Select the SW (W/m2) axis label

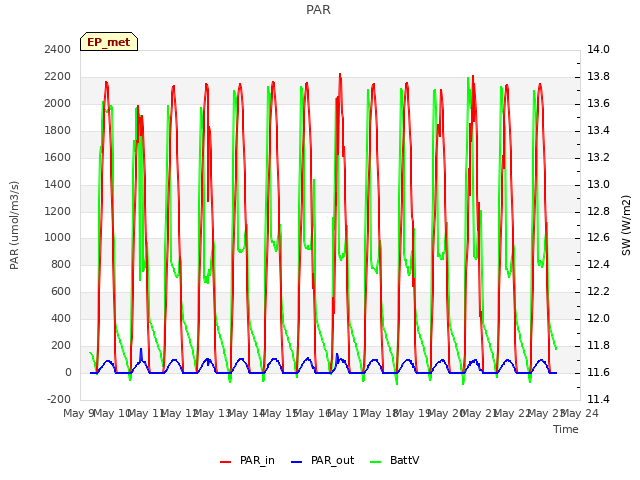[626, 225]
